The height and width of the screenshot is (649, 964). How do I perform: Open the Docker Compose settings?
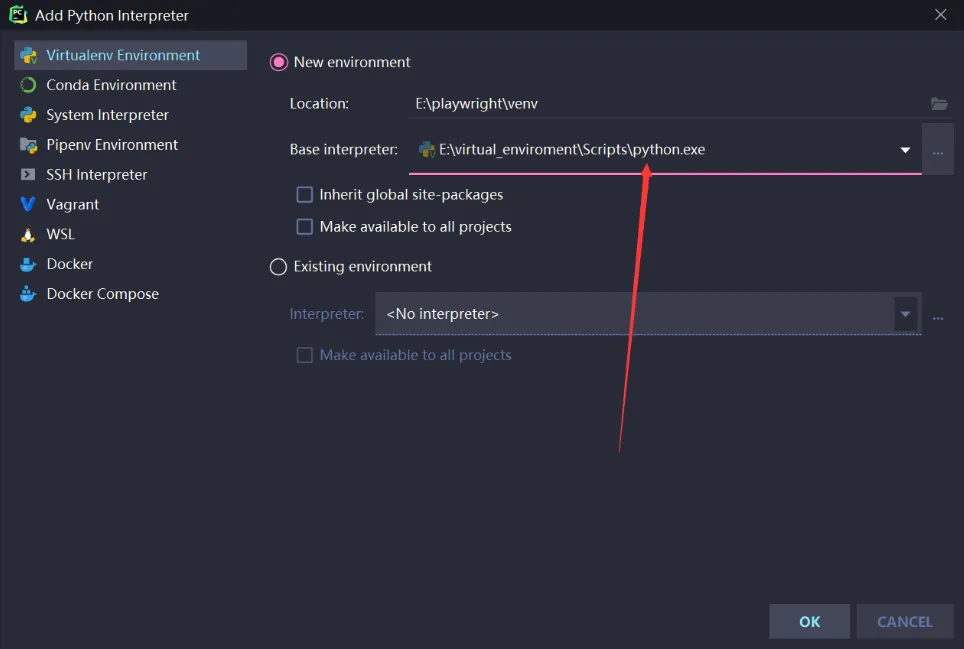(x=102, y=294)
